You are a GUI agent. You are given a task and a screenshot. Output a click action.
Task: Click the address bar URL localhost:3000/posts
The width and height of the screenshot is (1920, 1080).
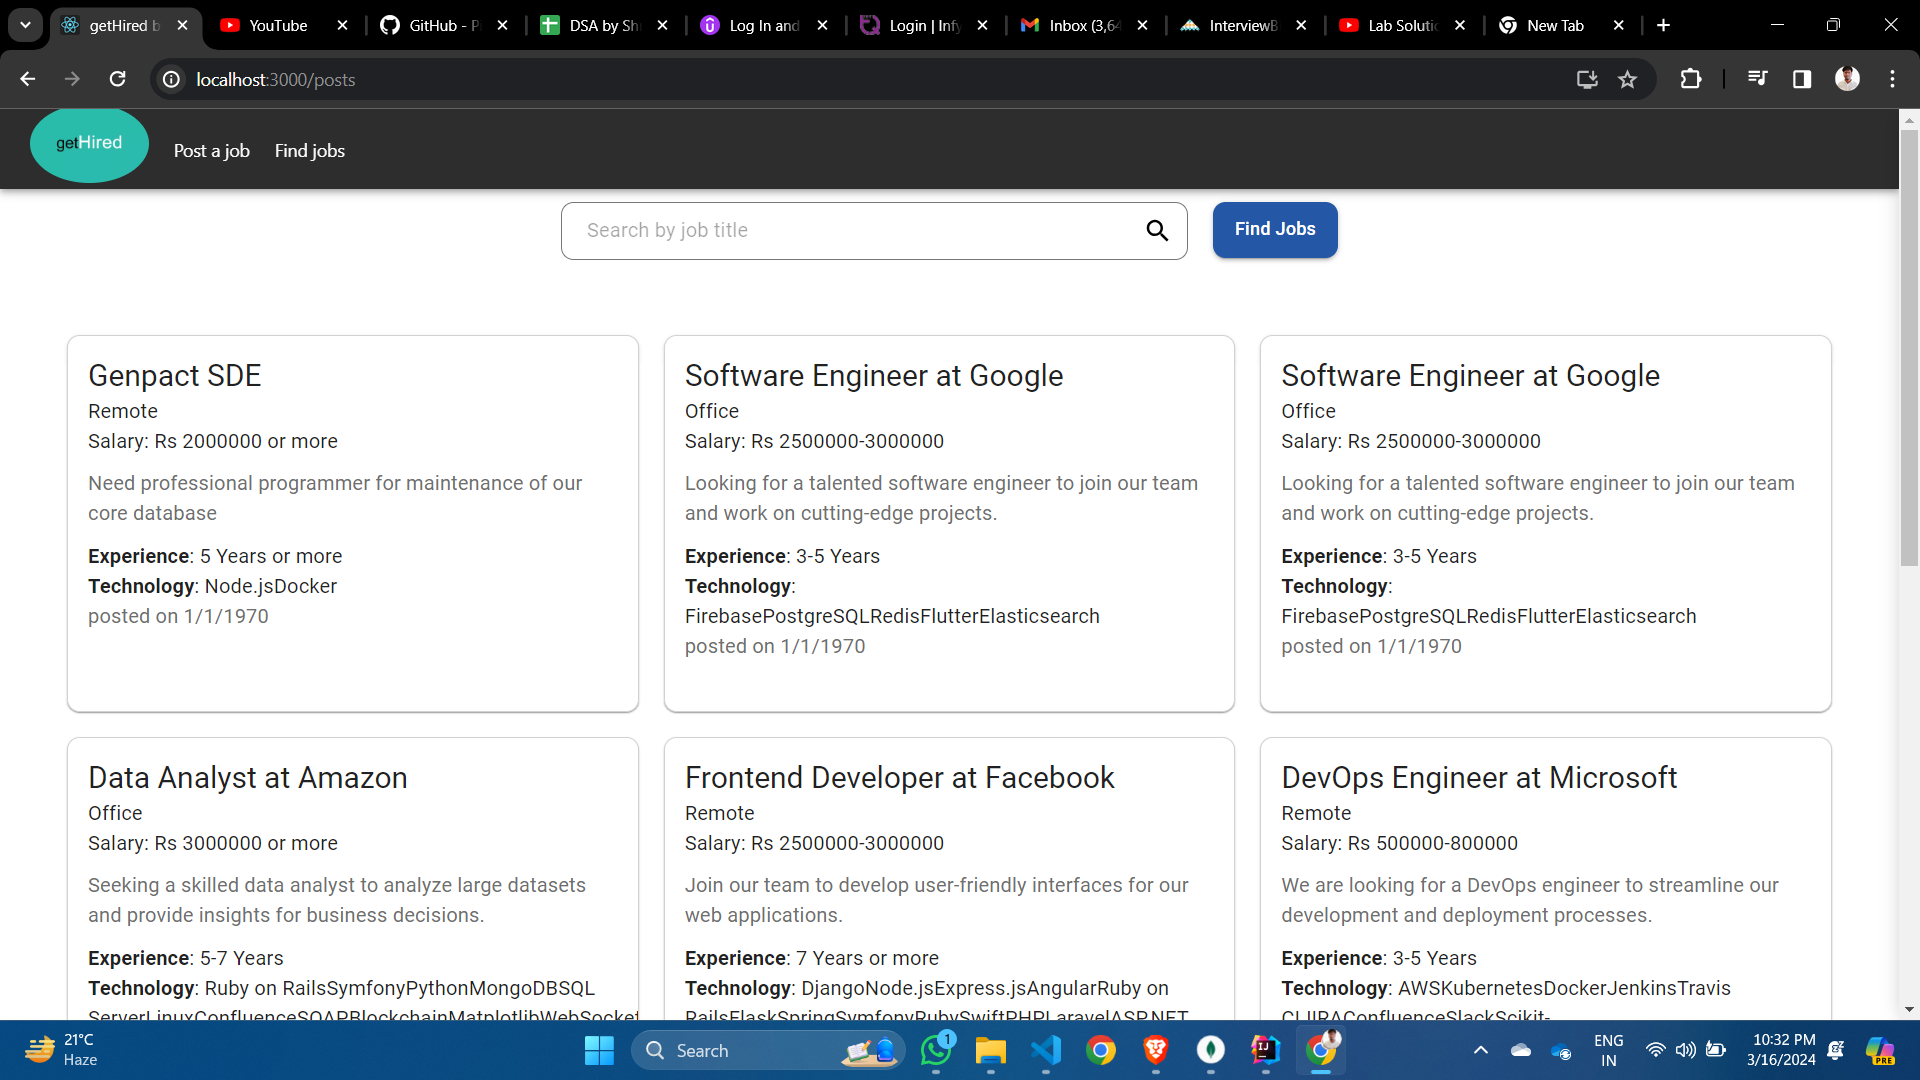[276, 80]
